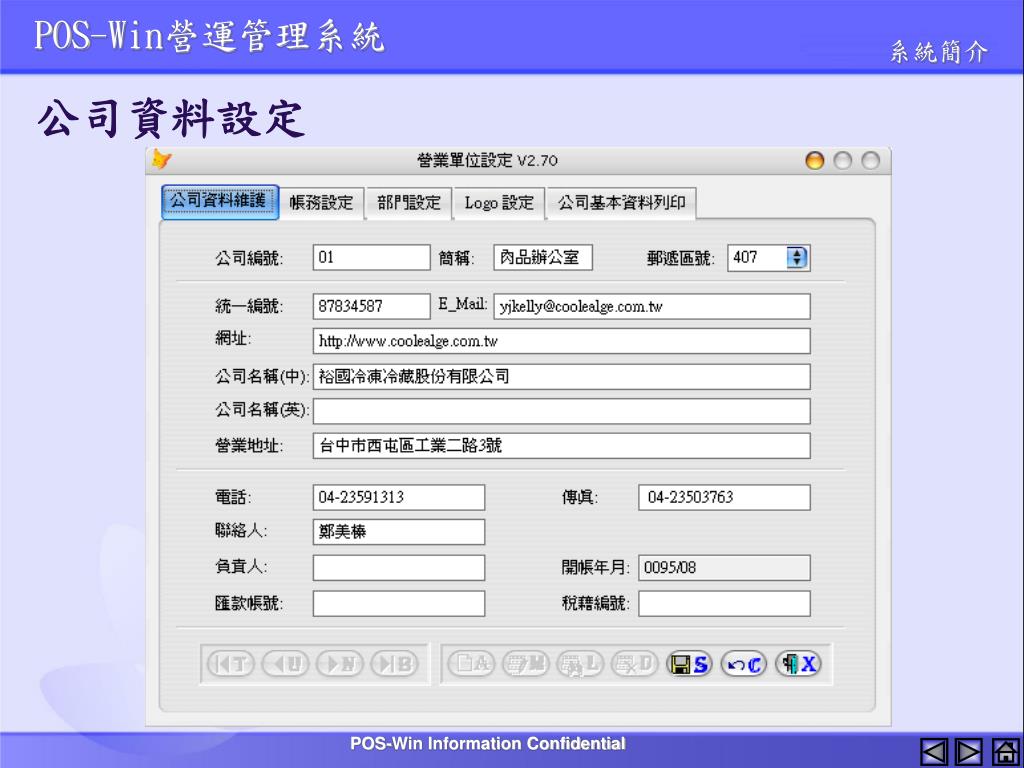Image resolution: width=1024 pixels, height=768 pixels.
Task: Click the 公司資料設定 slide heading
Action: coord(171,119)
